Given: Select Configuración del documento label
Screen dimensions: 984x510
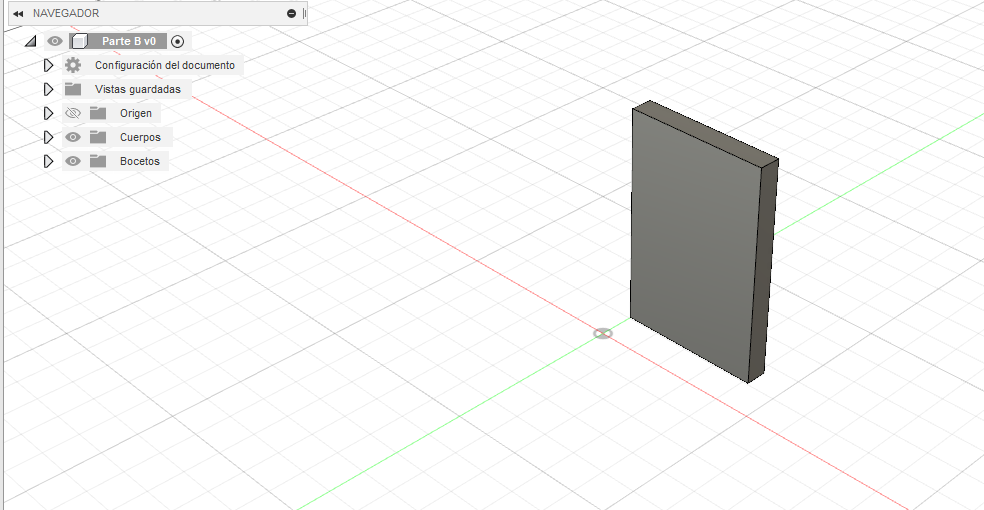Looking at the screenshot, I should [165, 65].
